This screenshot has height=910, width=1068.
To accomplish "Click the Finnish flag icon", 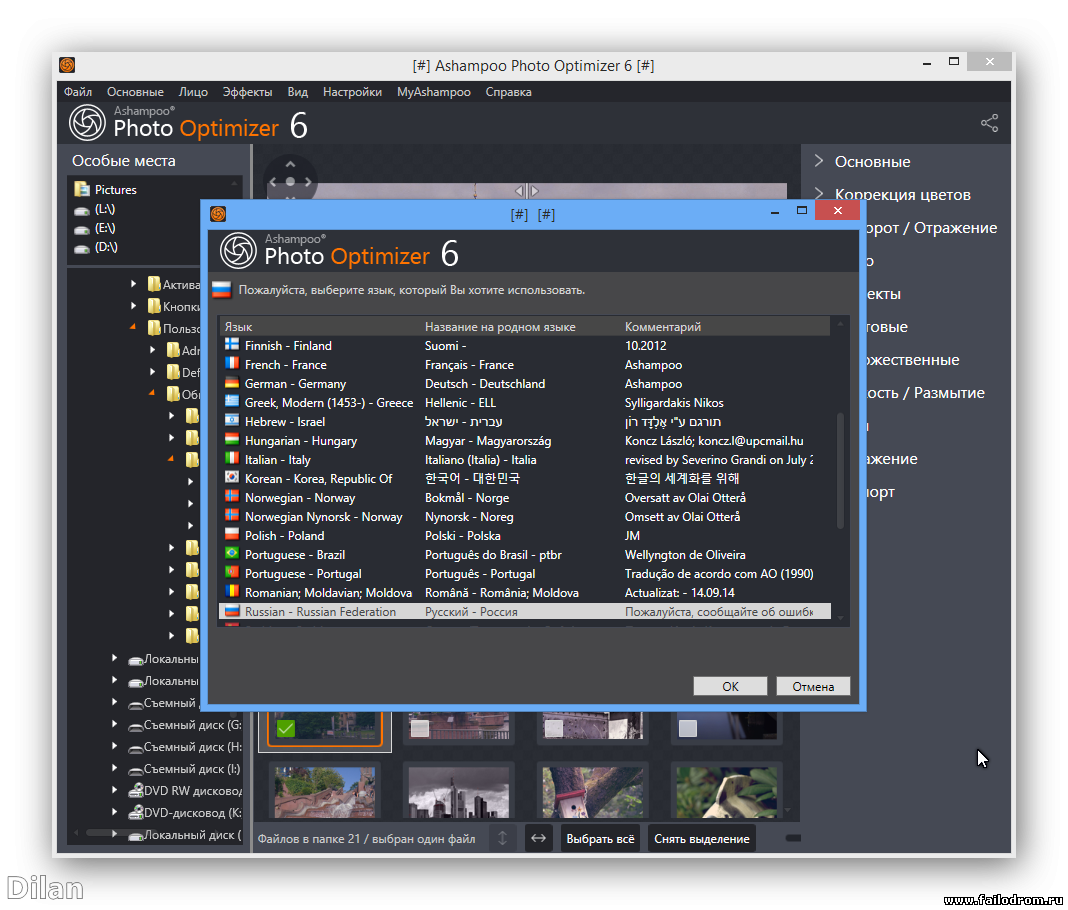I will pos(232,345).
